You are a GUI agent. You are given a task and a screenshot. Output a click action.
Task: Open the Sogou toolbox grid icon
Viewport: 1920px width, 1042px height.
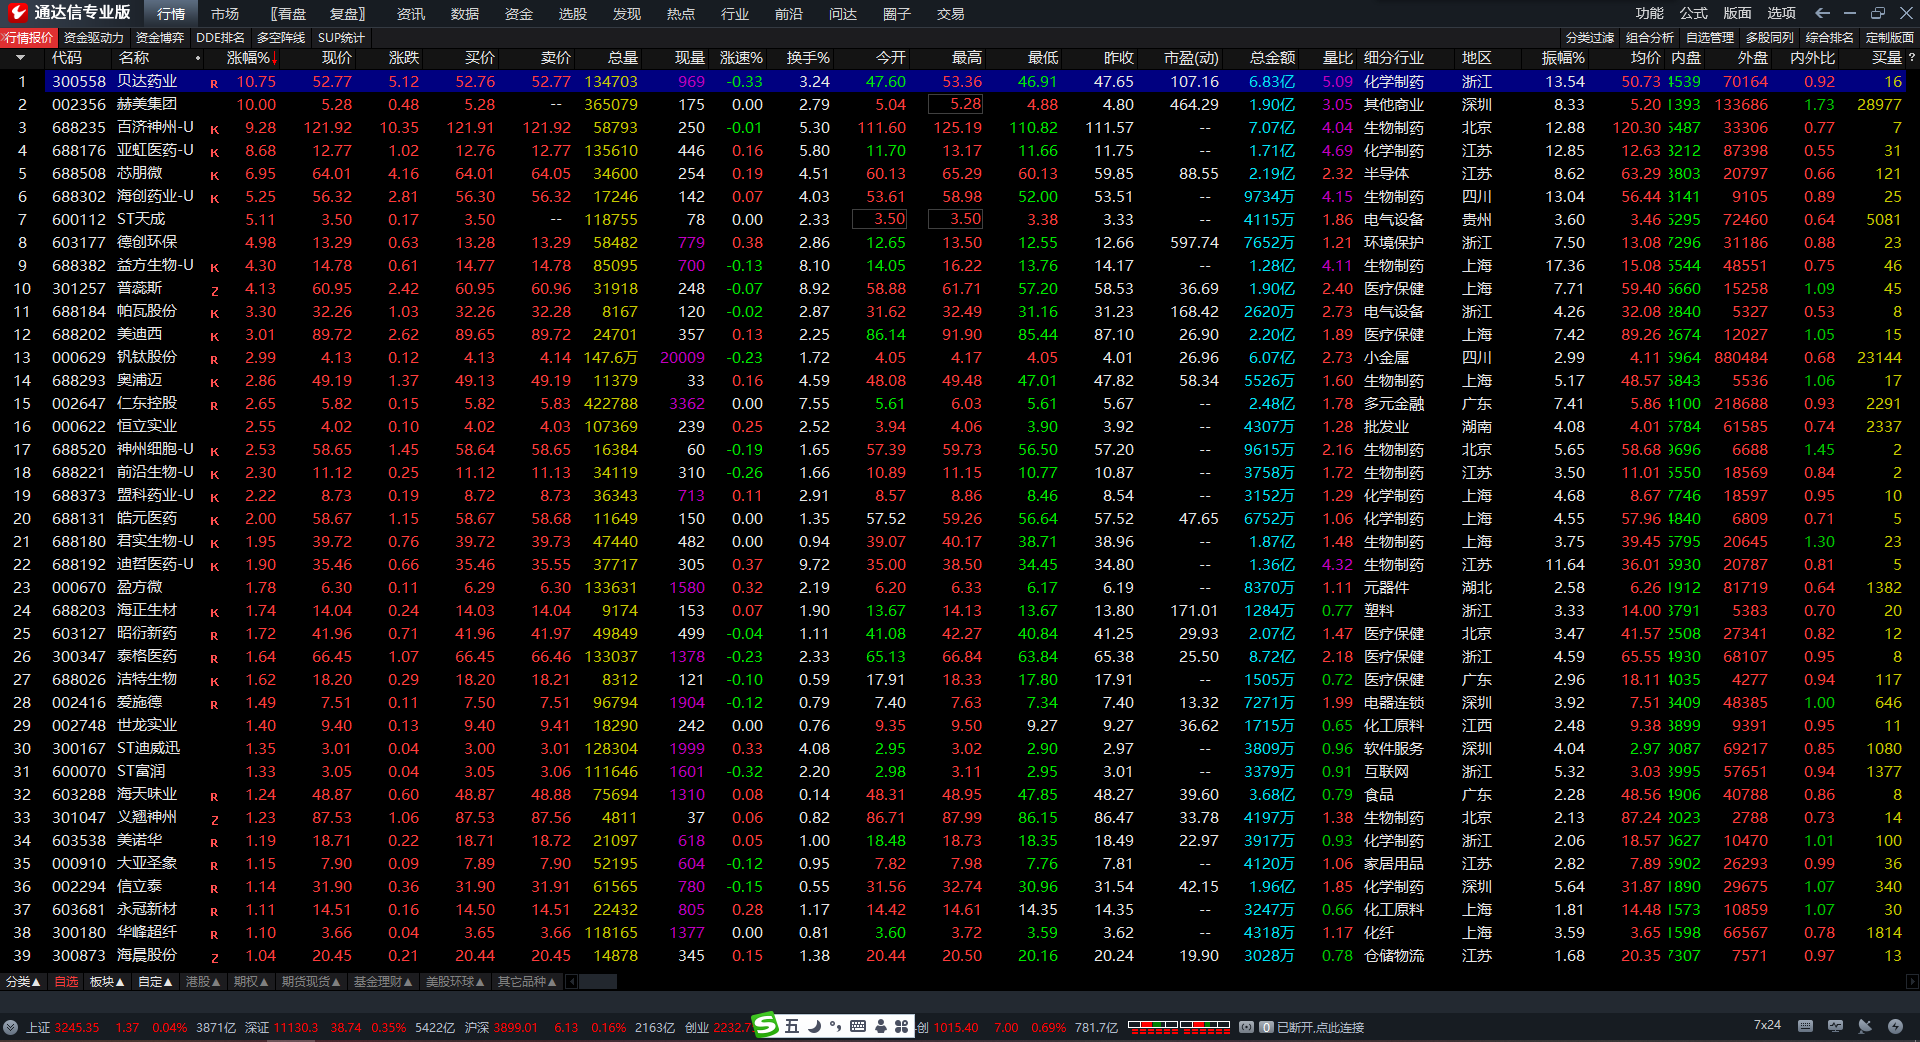point(901,1026)
